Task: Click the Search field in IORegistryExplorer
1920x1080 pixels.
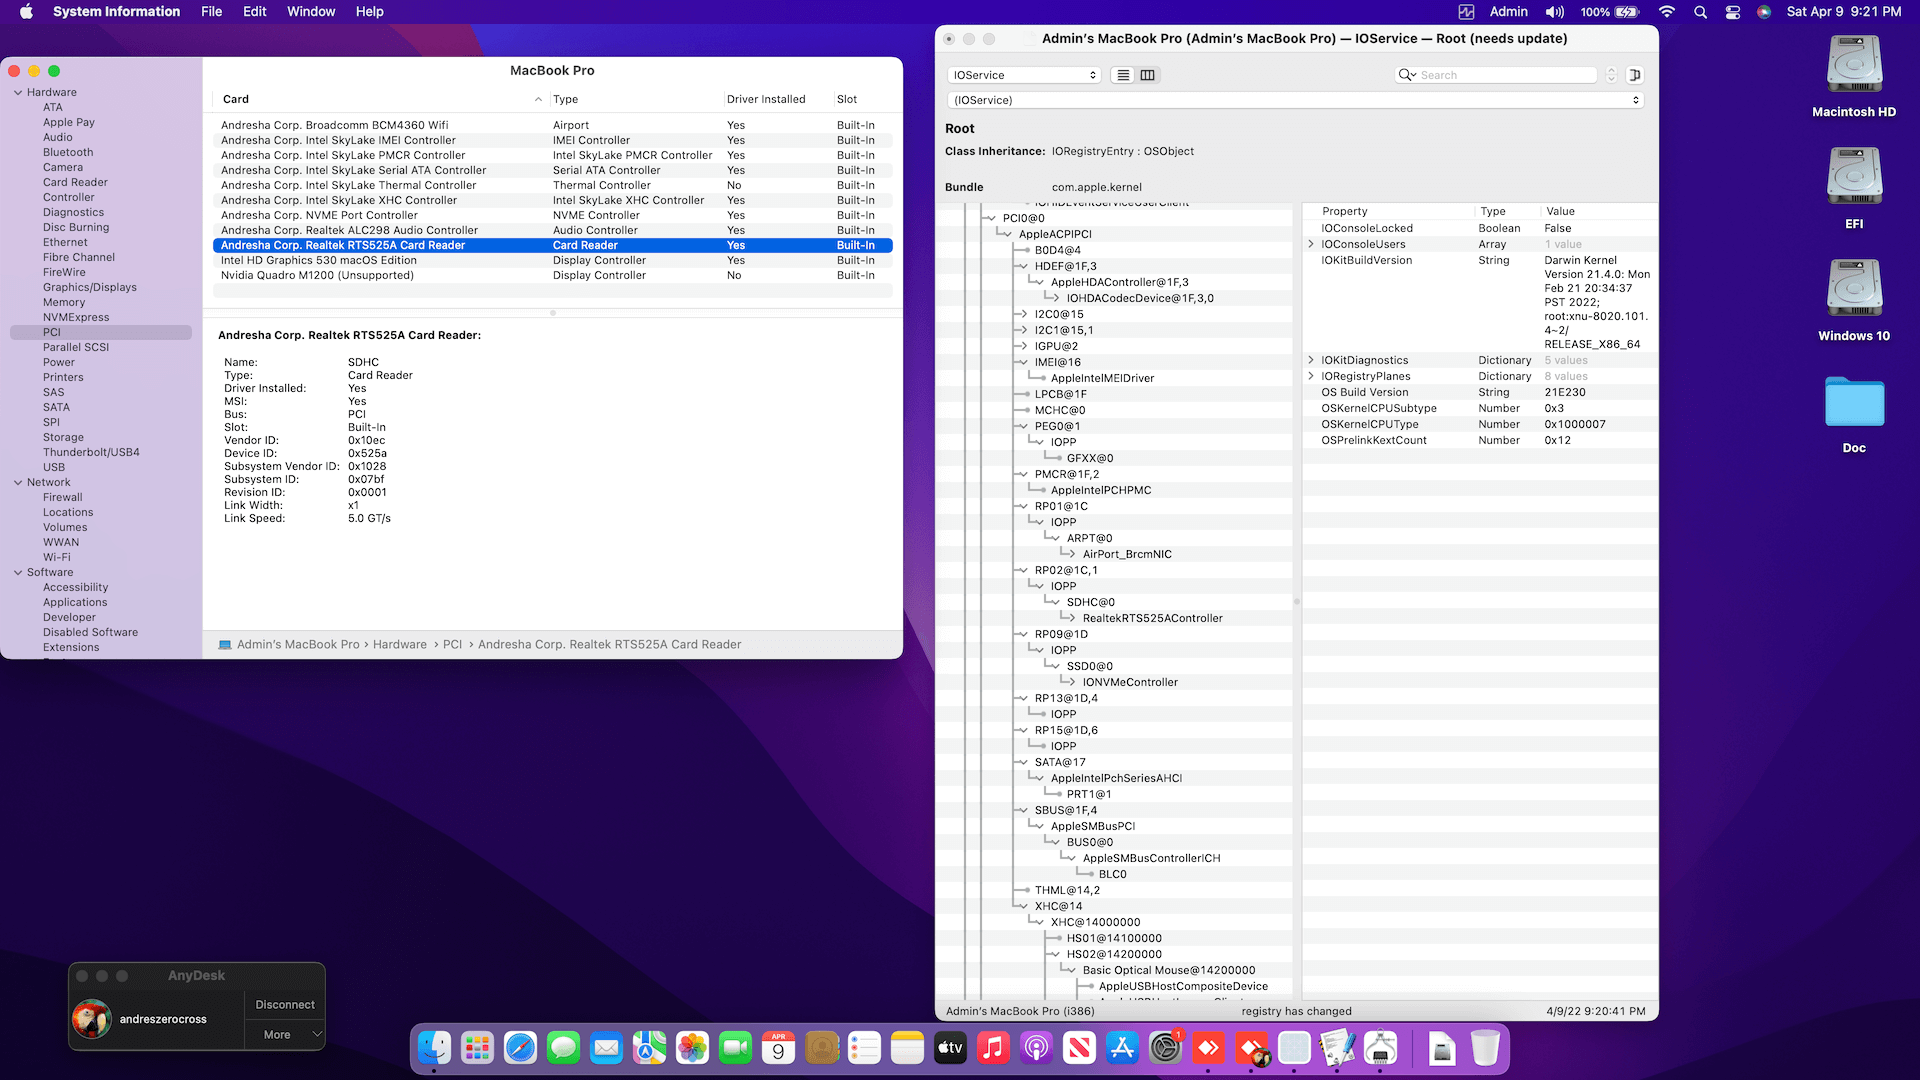Action: click(1505, 75)
